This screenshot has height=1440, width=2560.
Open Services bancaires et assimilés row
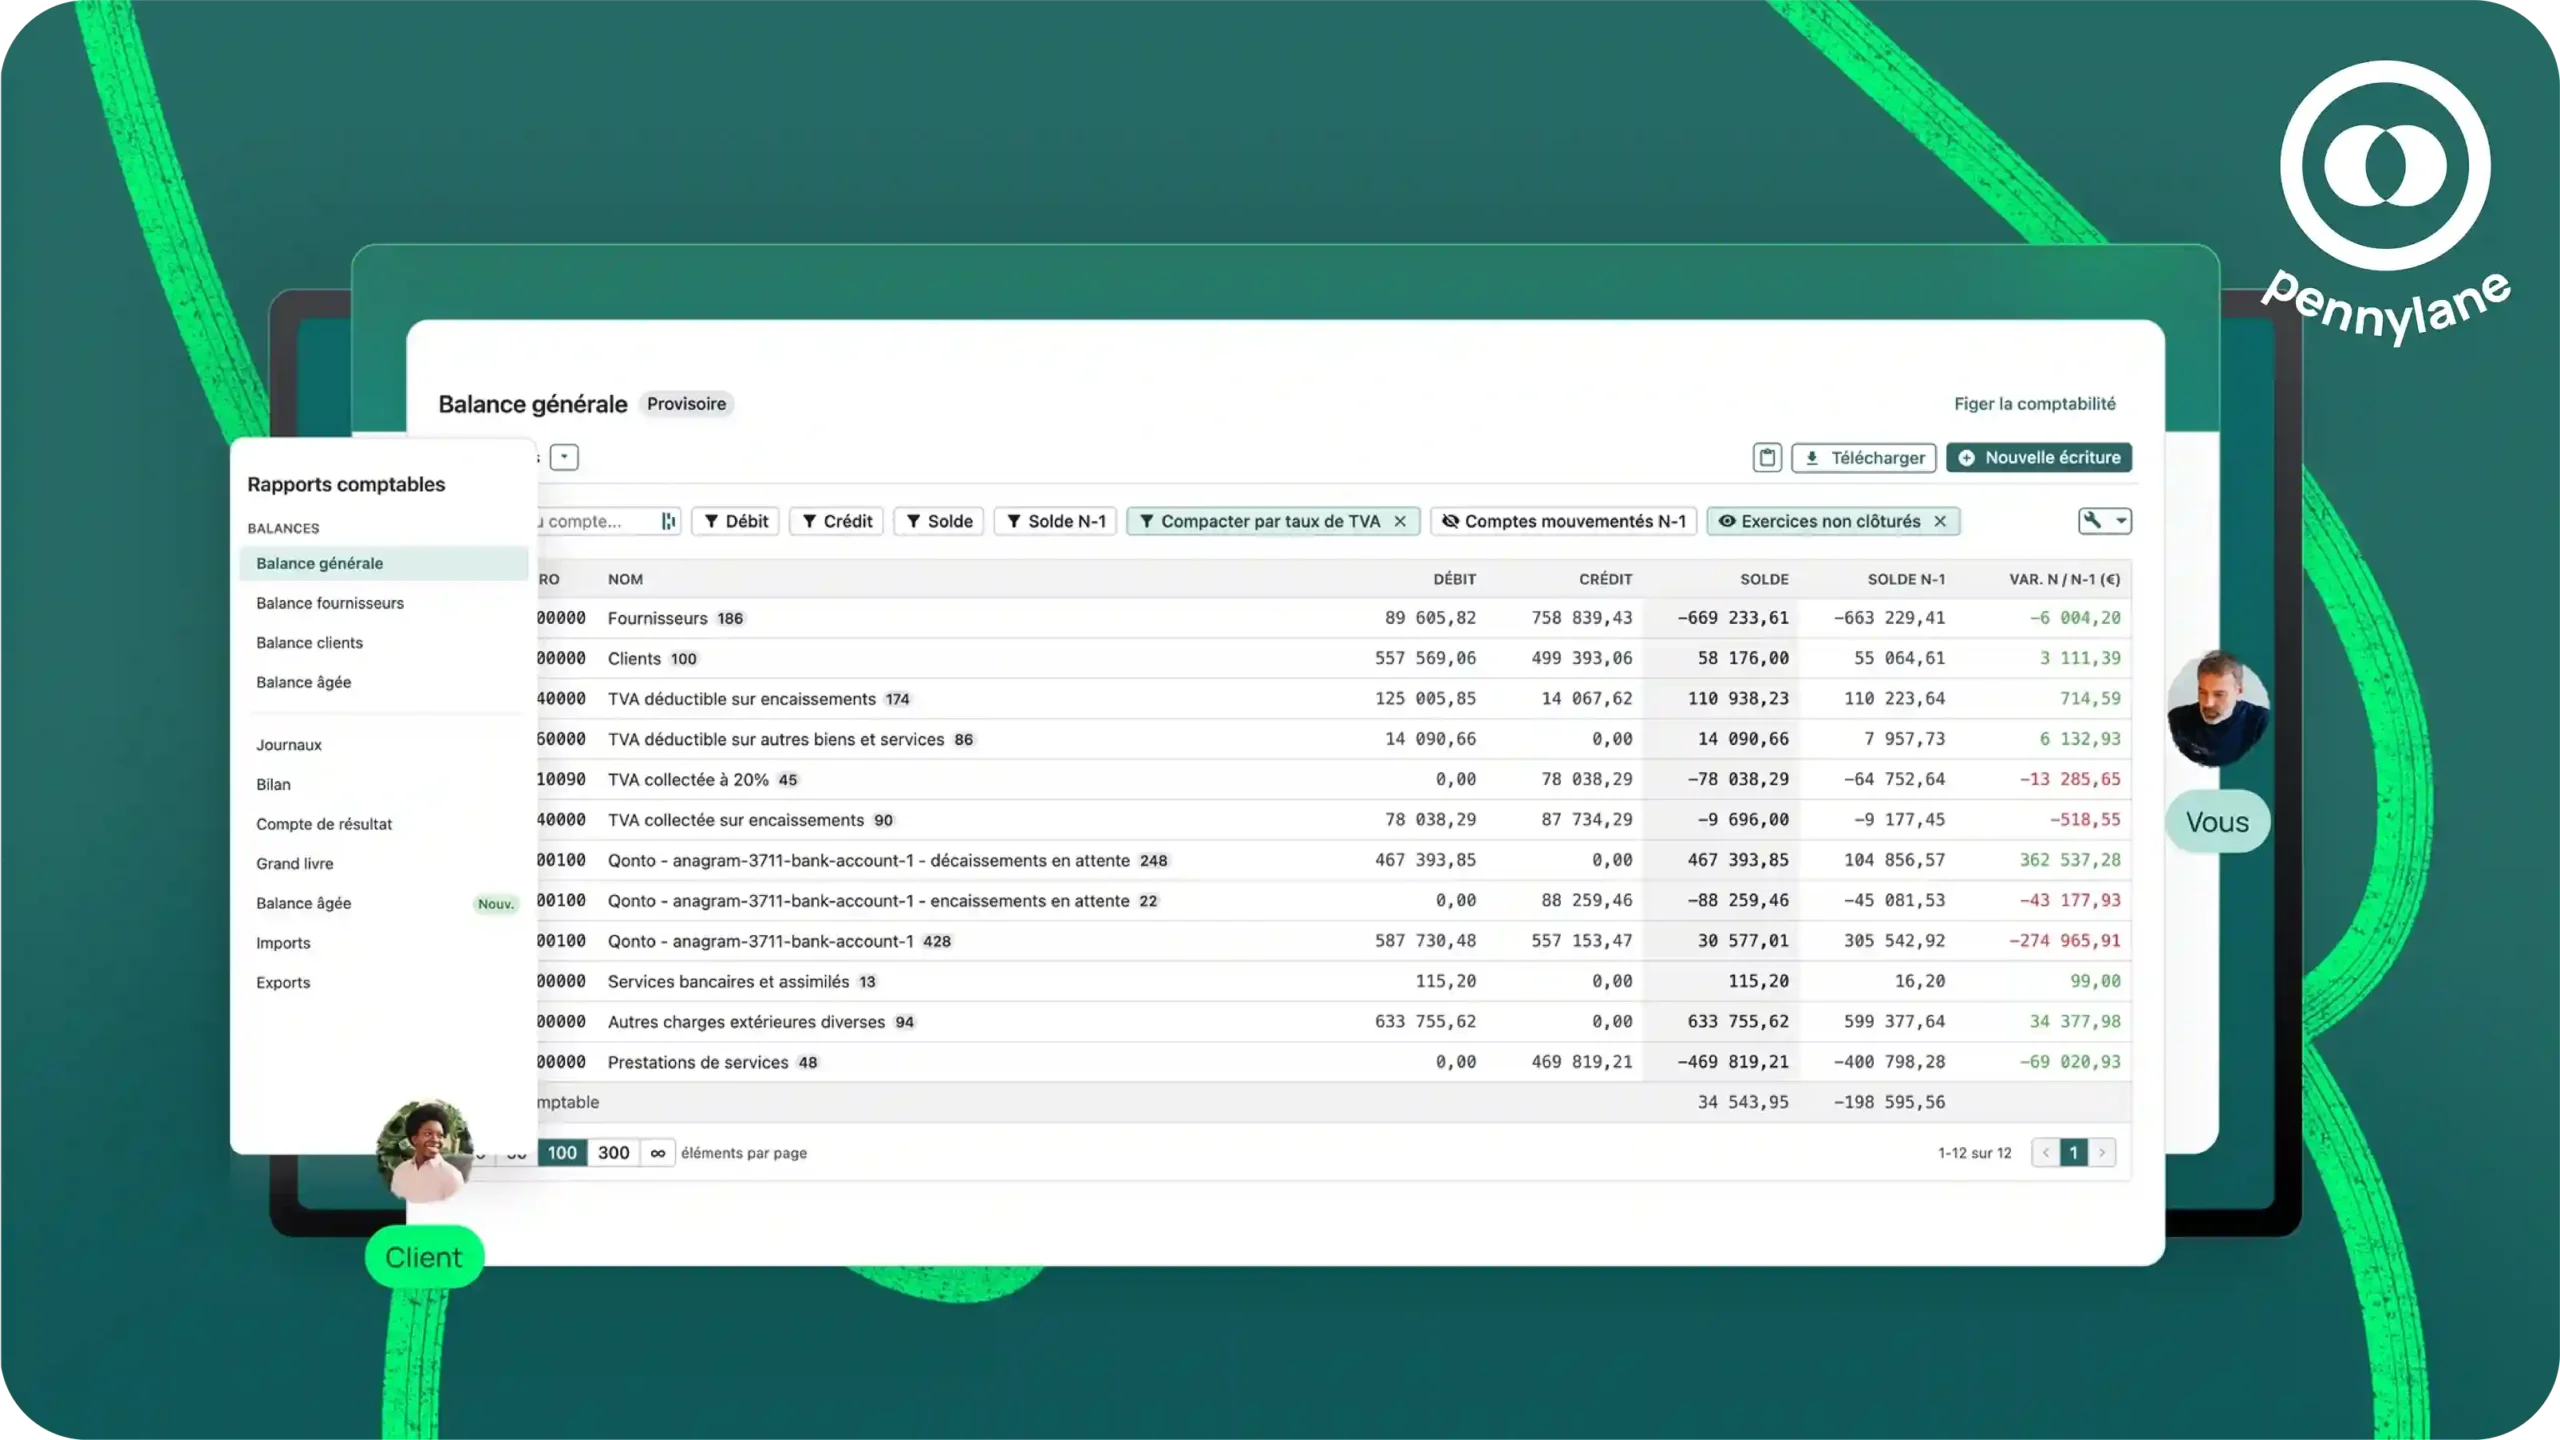pos(1334,981)
